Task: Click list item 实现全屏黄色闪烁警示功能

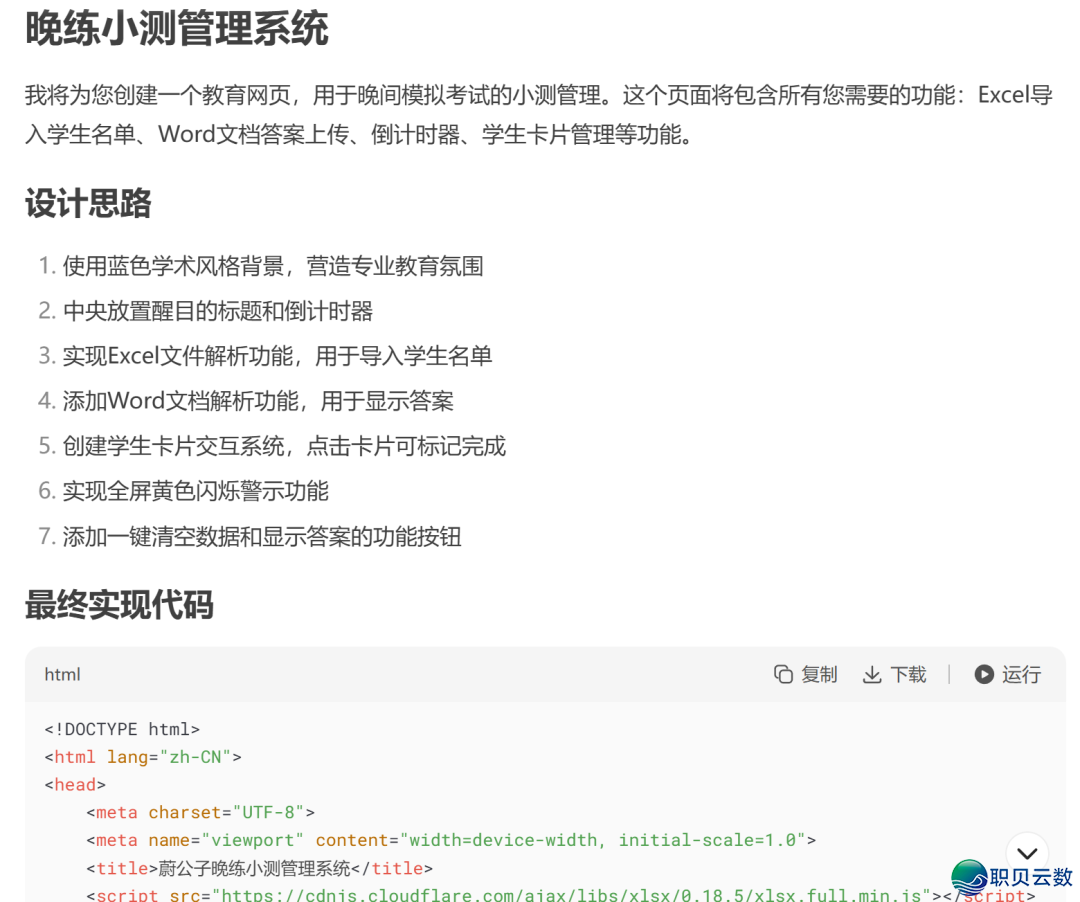Action: [x=196, y=491]
